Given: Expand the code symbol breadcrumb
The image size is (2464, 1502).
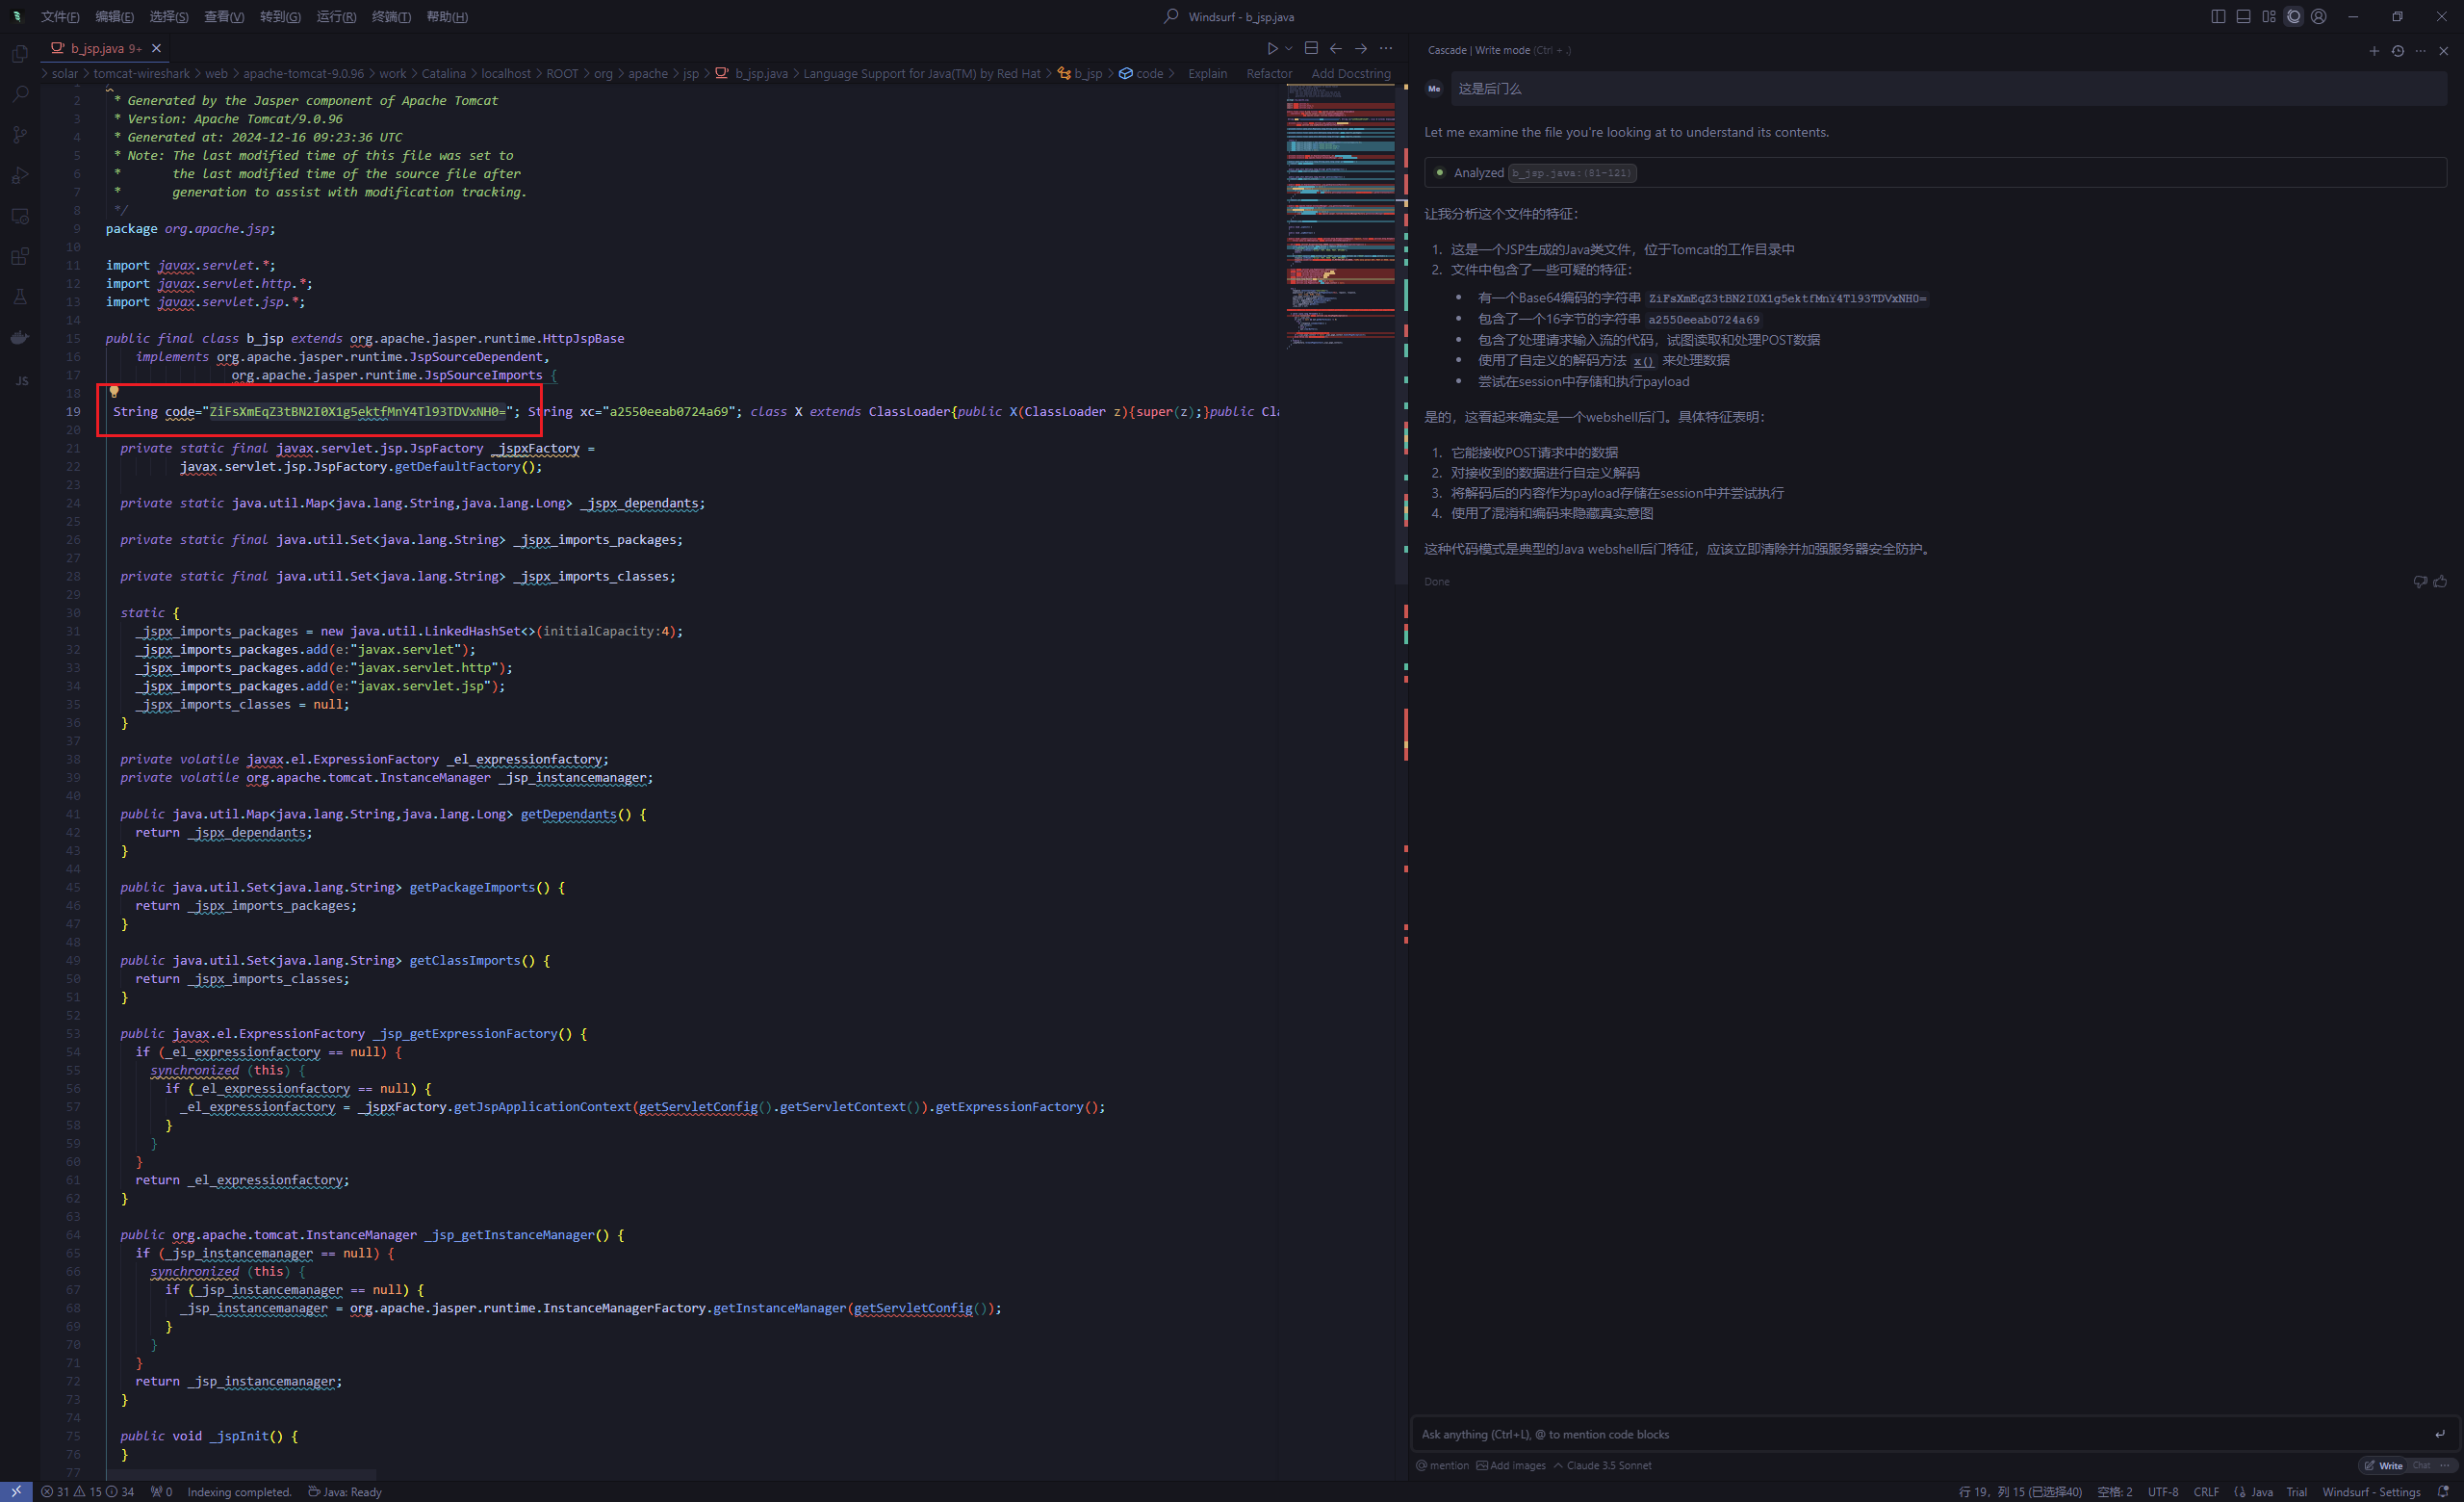Looking at the screenshot, I should click(1141, 74).
